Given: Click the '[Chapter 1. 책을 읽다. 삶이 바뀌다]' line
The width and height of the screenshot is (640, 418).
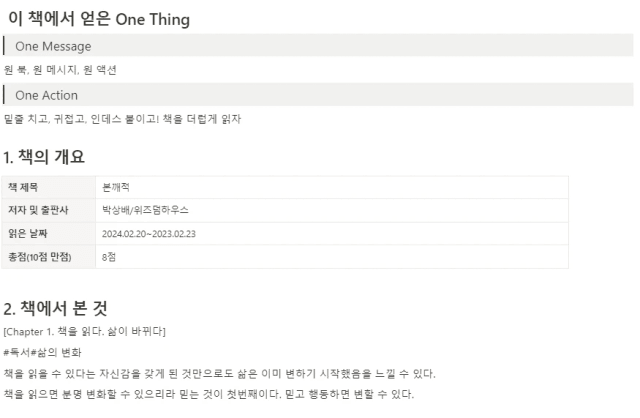Looking at the screenshot, I should tap(84, 331).
